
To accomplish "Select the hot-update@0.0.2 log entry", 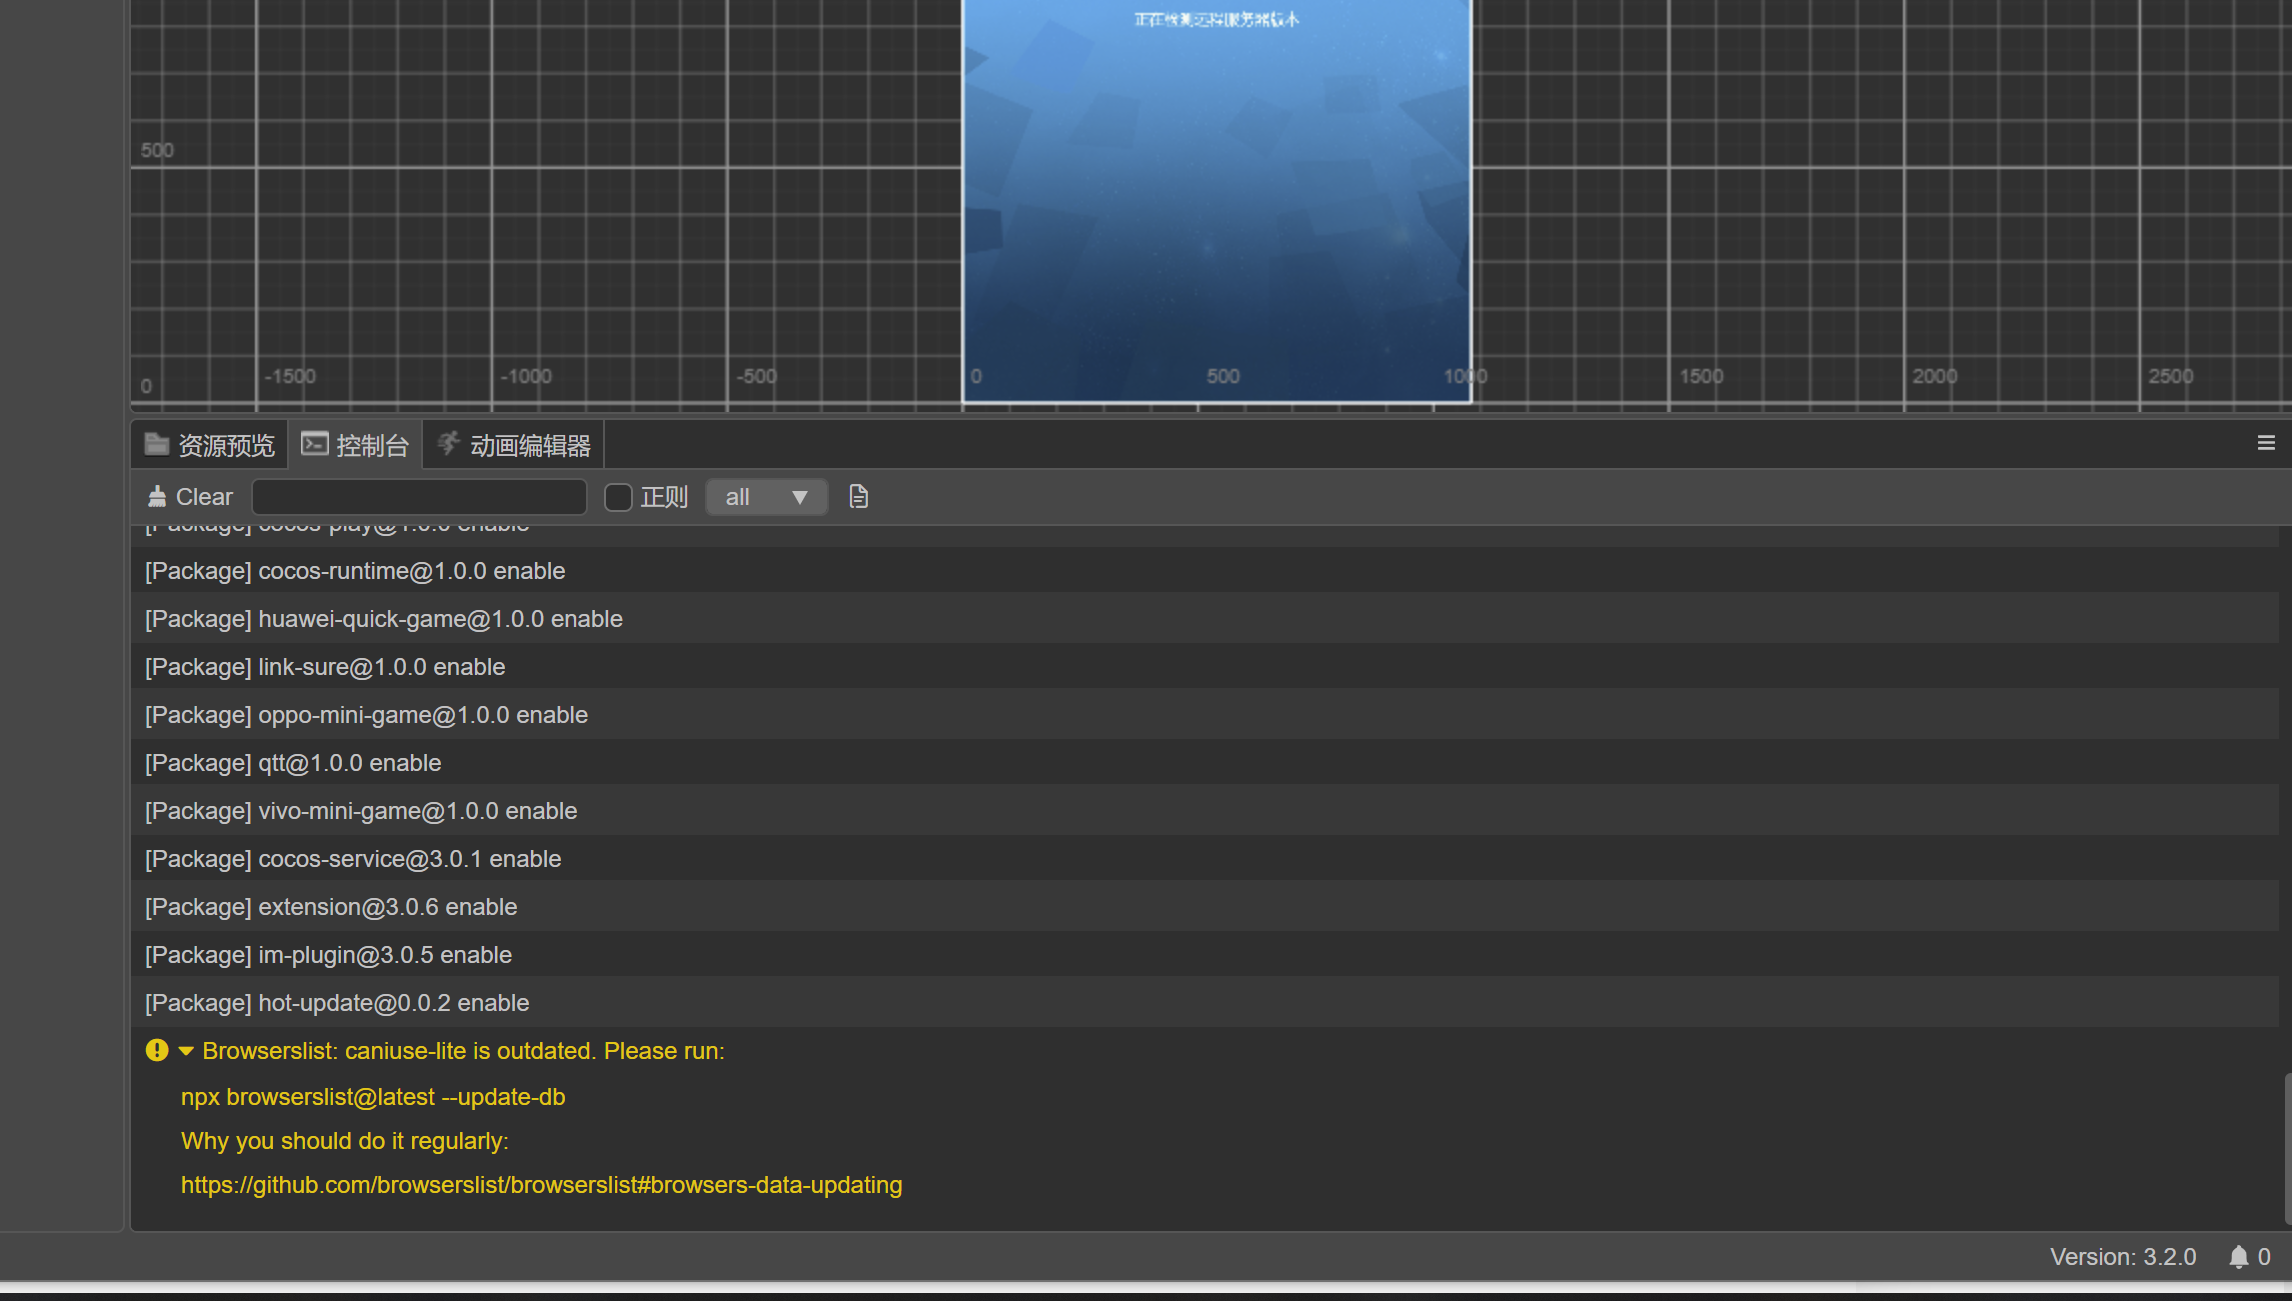I will click(x=337, y=1003).
